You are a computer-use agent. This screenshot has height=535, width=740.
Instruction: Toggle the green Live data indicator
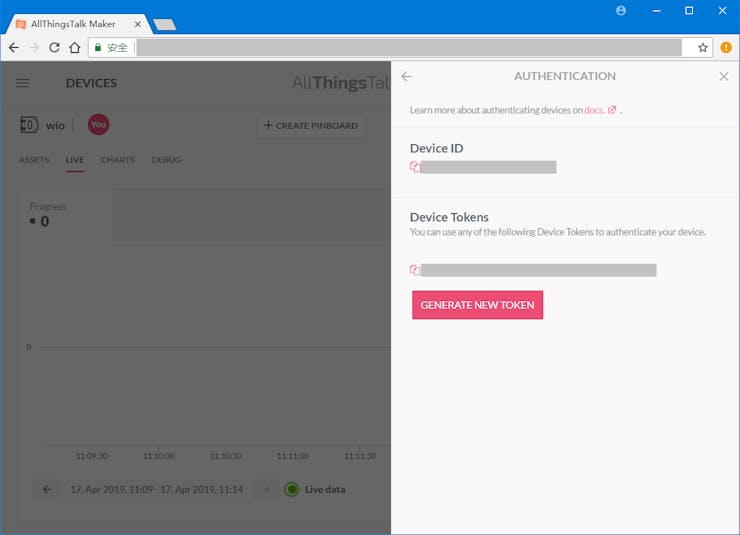pyautogui.click(x=292, y=489)
